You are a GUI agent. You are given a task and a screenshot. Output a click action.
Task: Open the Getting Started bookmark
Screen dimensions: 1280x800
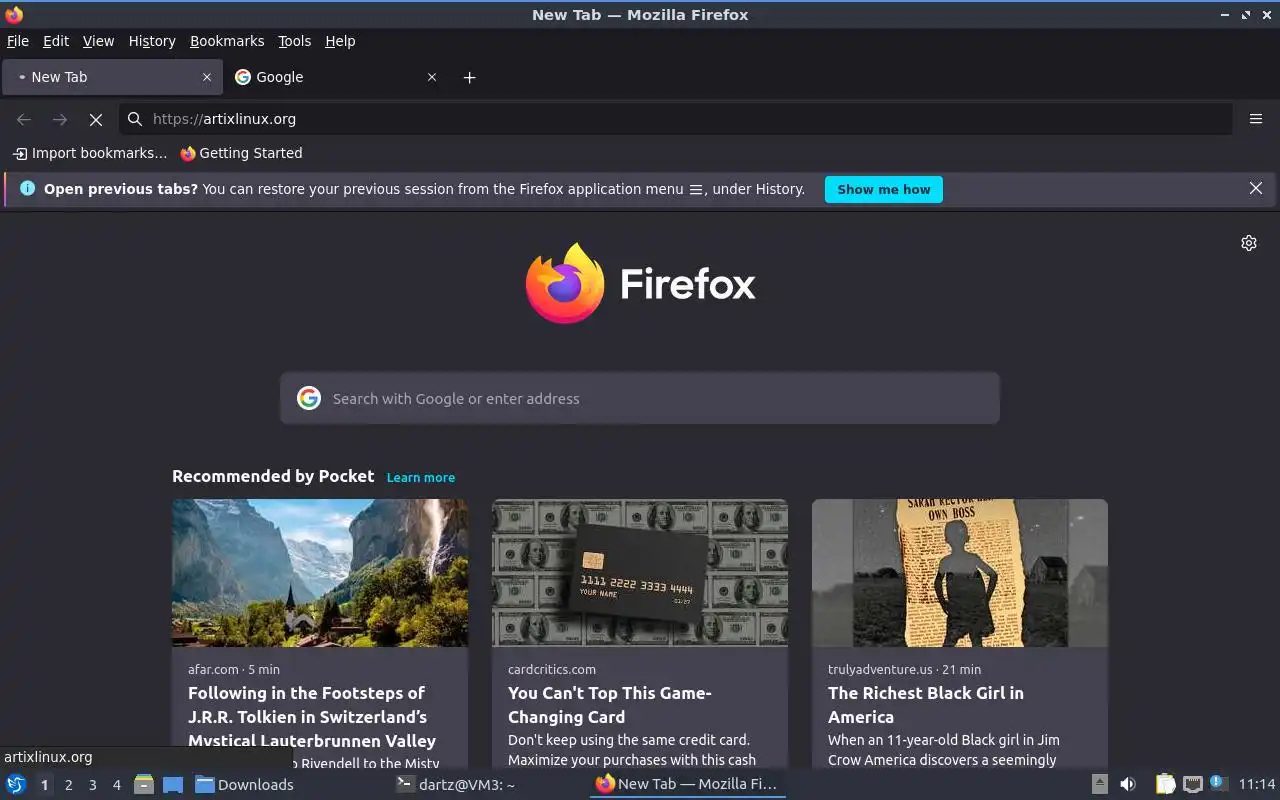(x=241, y=153)
